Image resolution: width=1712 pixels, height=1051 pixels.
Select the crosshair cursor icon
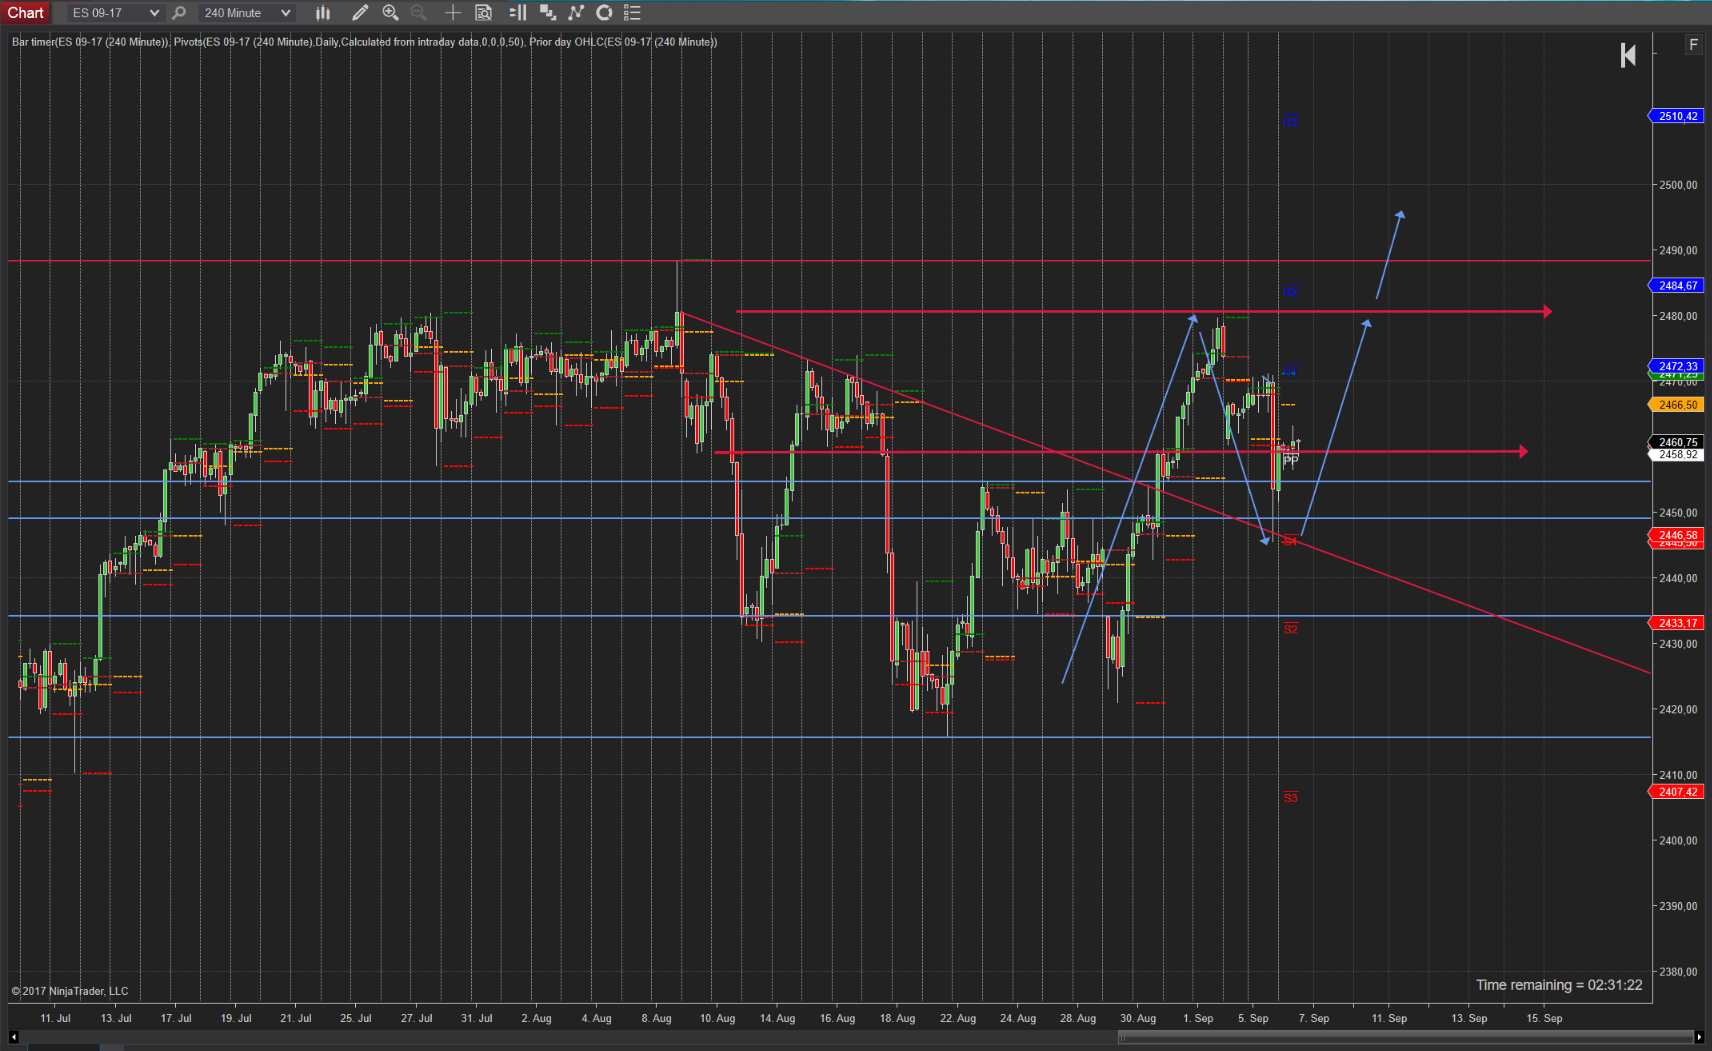point(453,13)
